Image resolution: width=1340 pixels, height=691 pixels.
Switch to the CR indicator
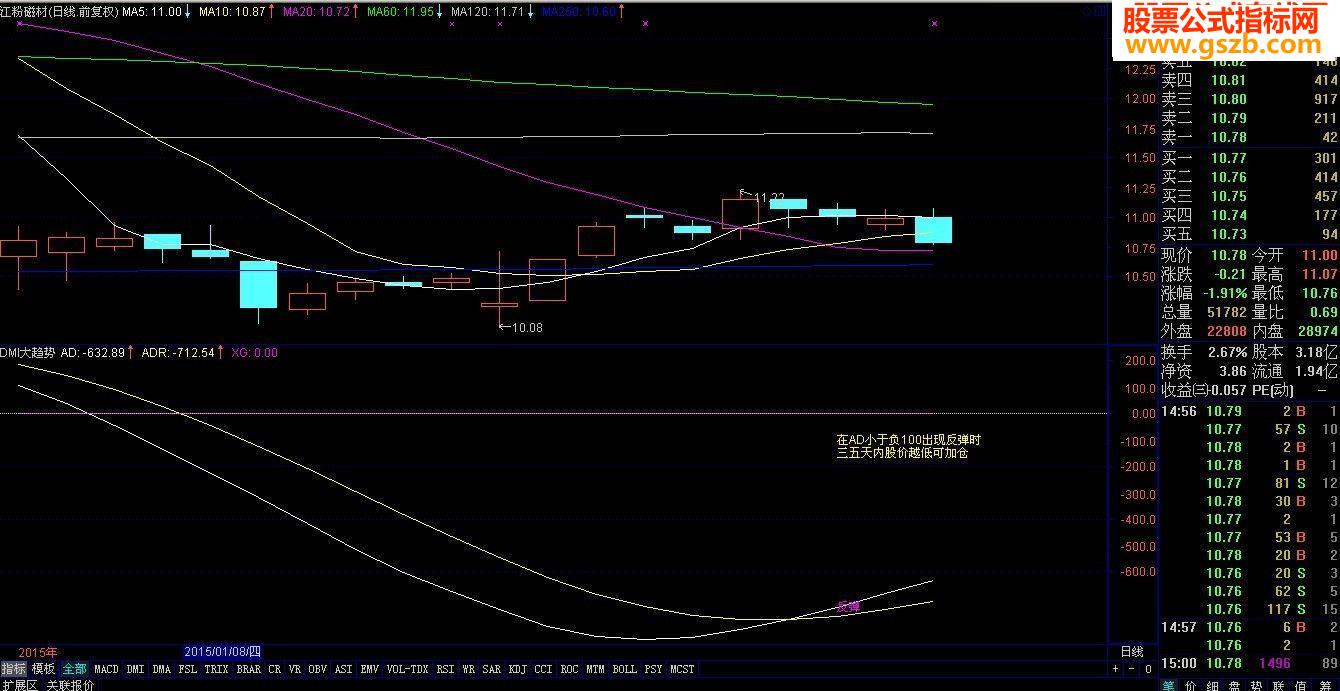[275, 669]
